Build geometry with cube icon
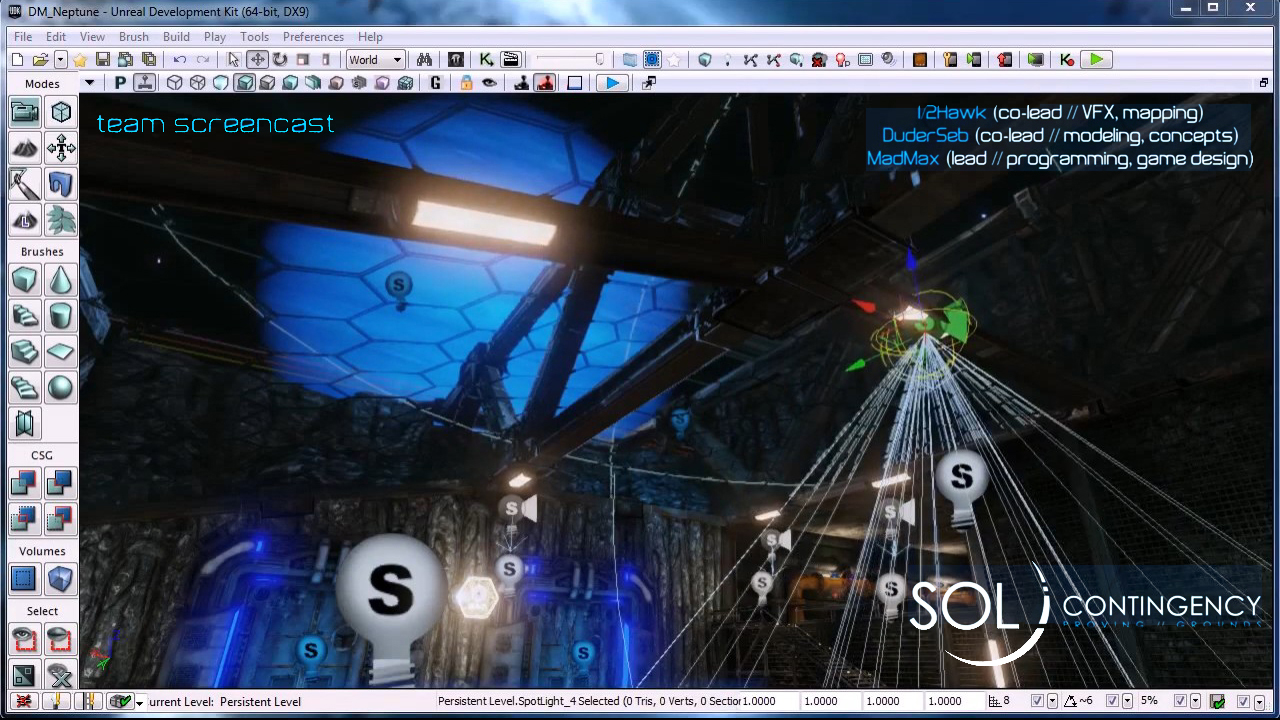 (x=705, y=60)
